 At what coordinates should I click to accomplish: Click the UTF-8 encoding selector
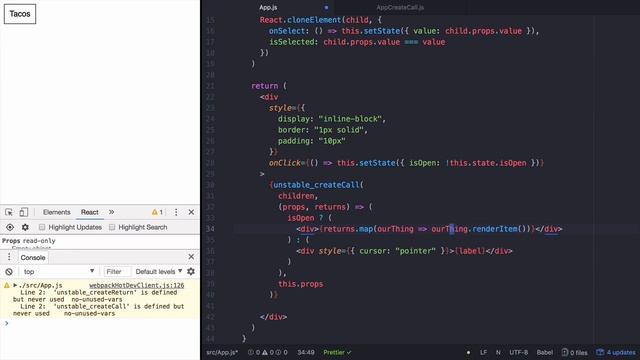pos(518,352)
